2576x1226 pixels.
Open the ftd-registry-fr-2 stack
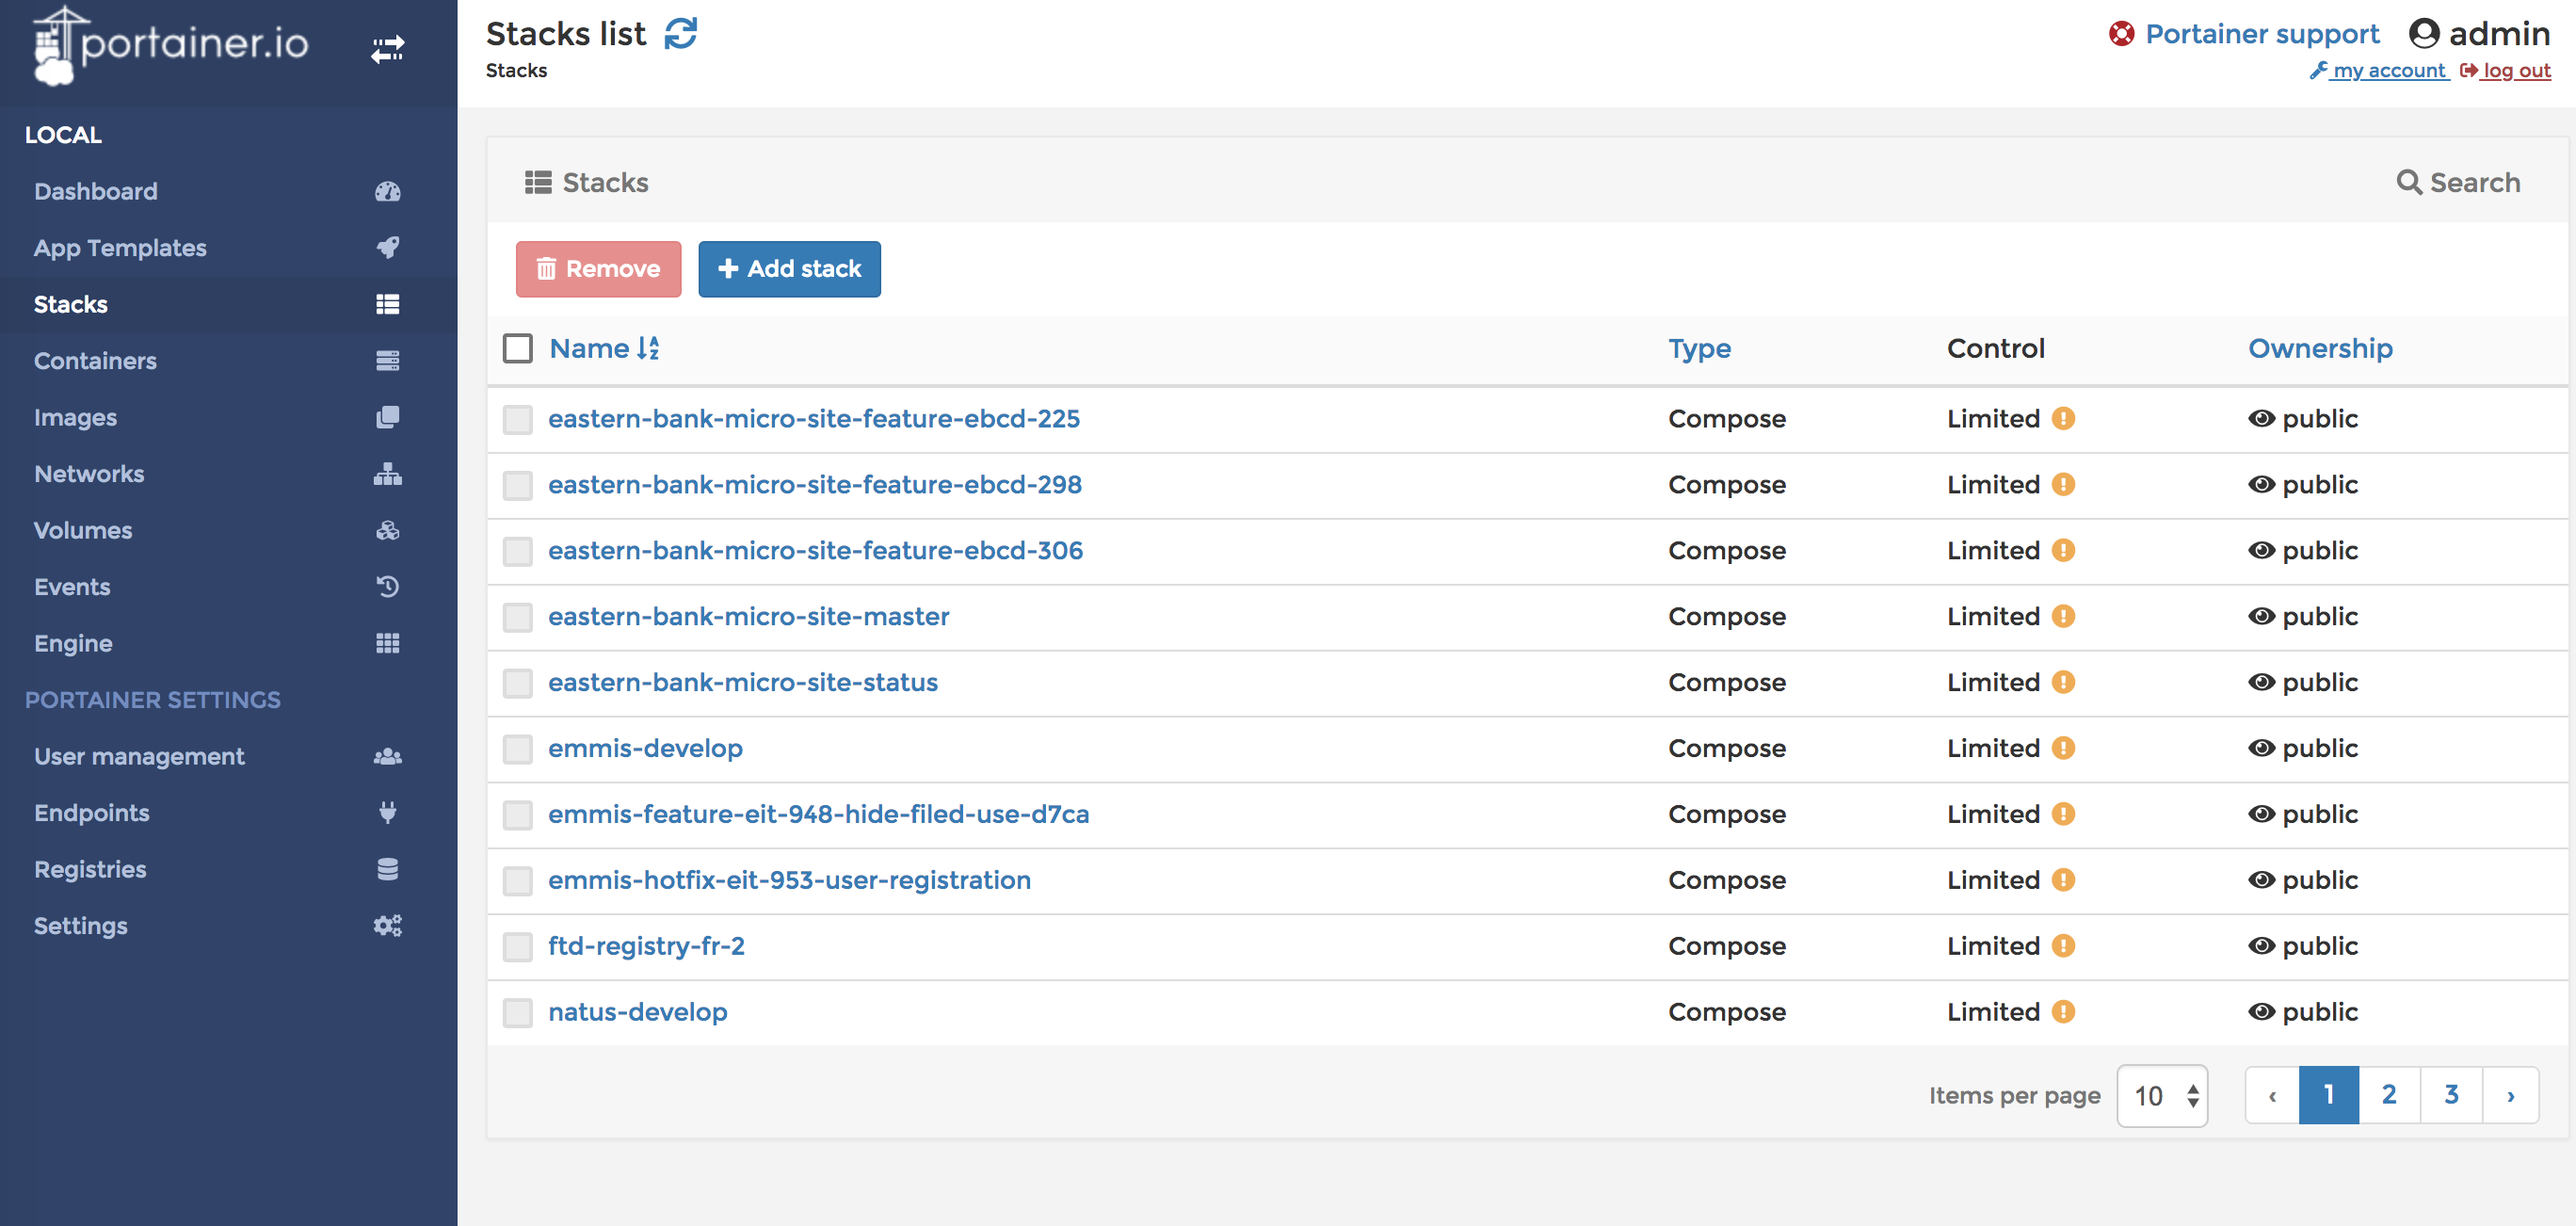[647, 946]
